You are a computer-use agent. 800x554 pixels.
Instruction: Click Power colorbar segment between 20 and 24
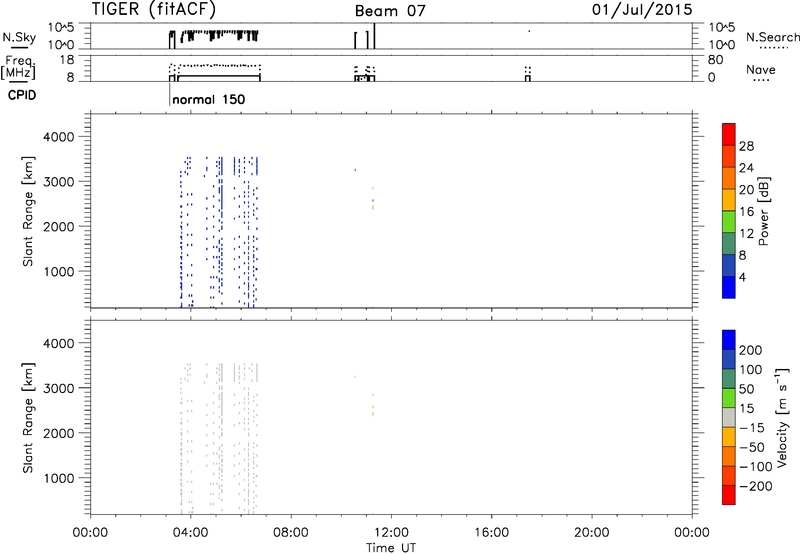pyautogui.click(x=729, y=178)
